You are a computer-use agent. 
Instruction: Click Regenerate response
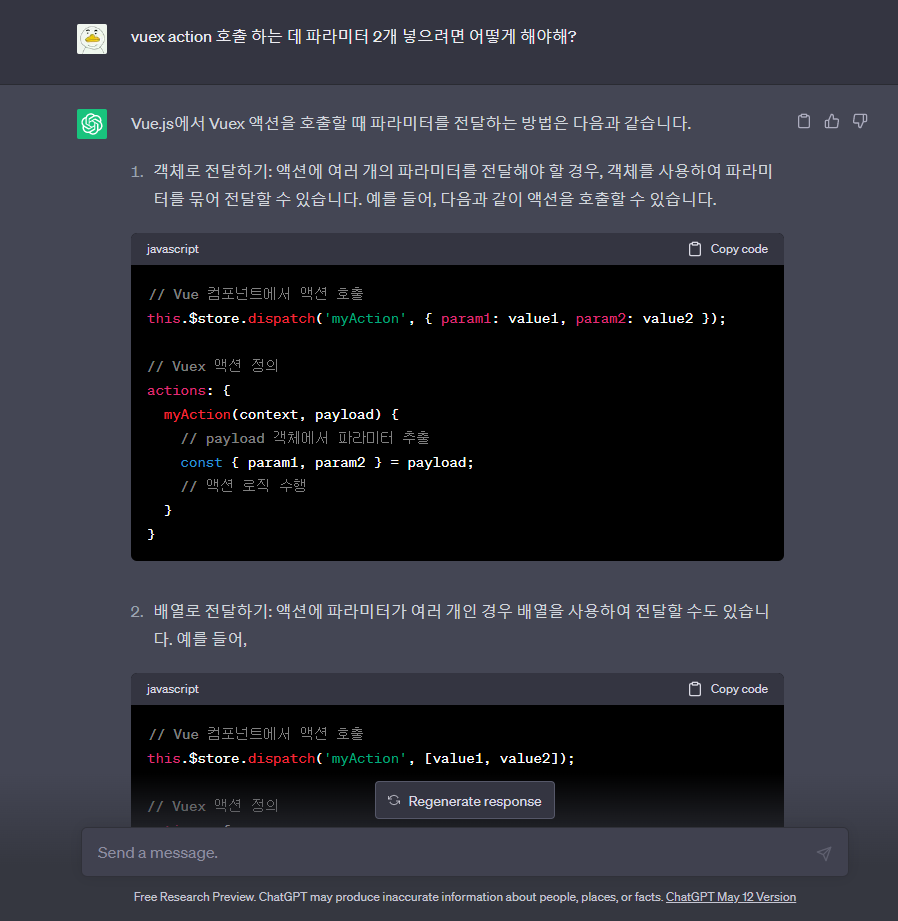465,801
